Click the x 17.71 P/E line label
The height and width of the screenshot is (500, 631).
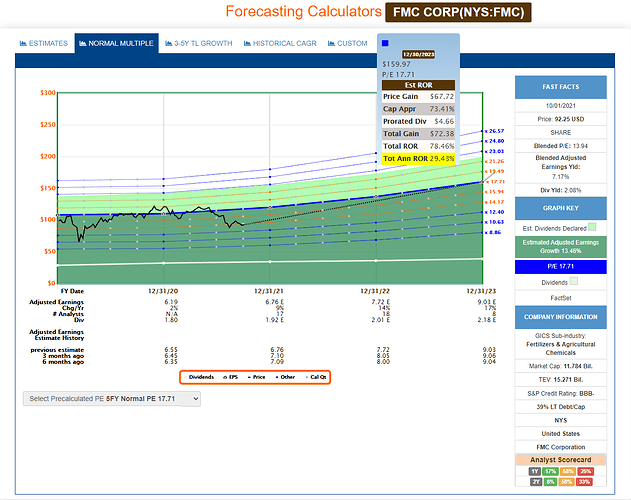(x=494, y=182)
